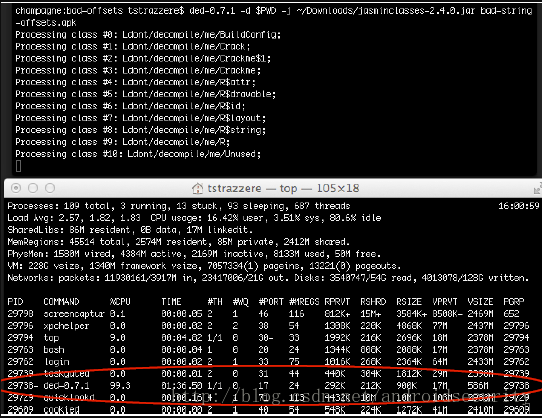Viewport: 542px width, 418px height.
Task: Click PID 29794 for the top process
Action: tap(20, 338)
